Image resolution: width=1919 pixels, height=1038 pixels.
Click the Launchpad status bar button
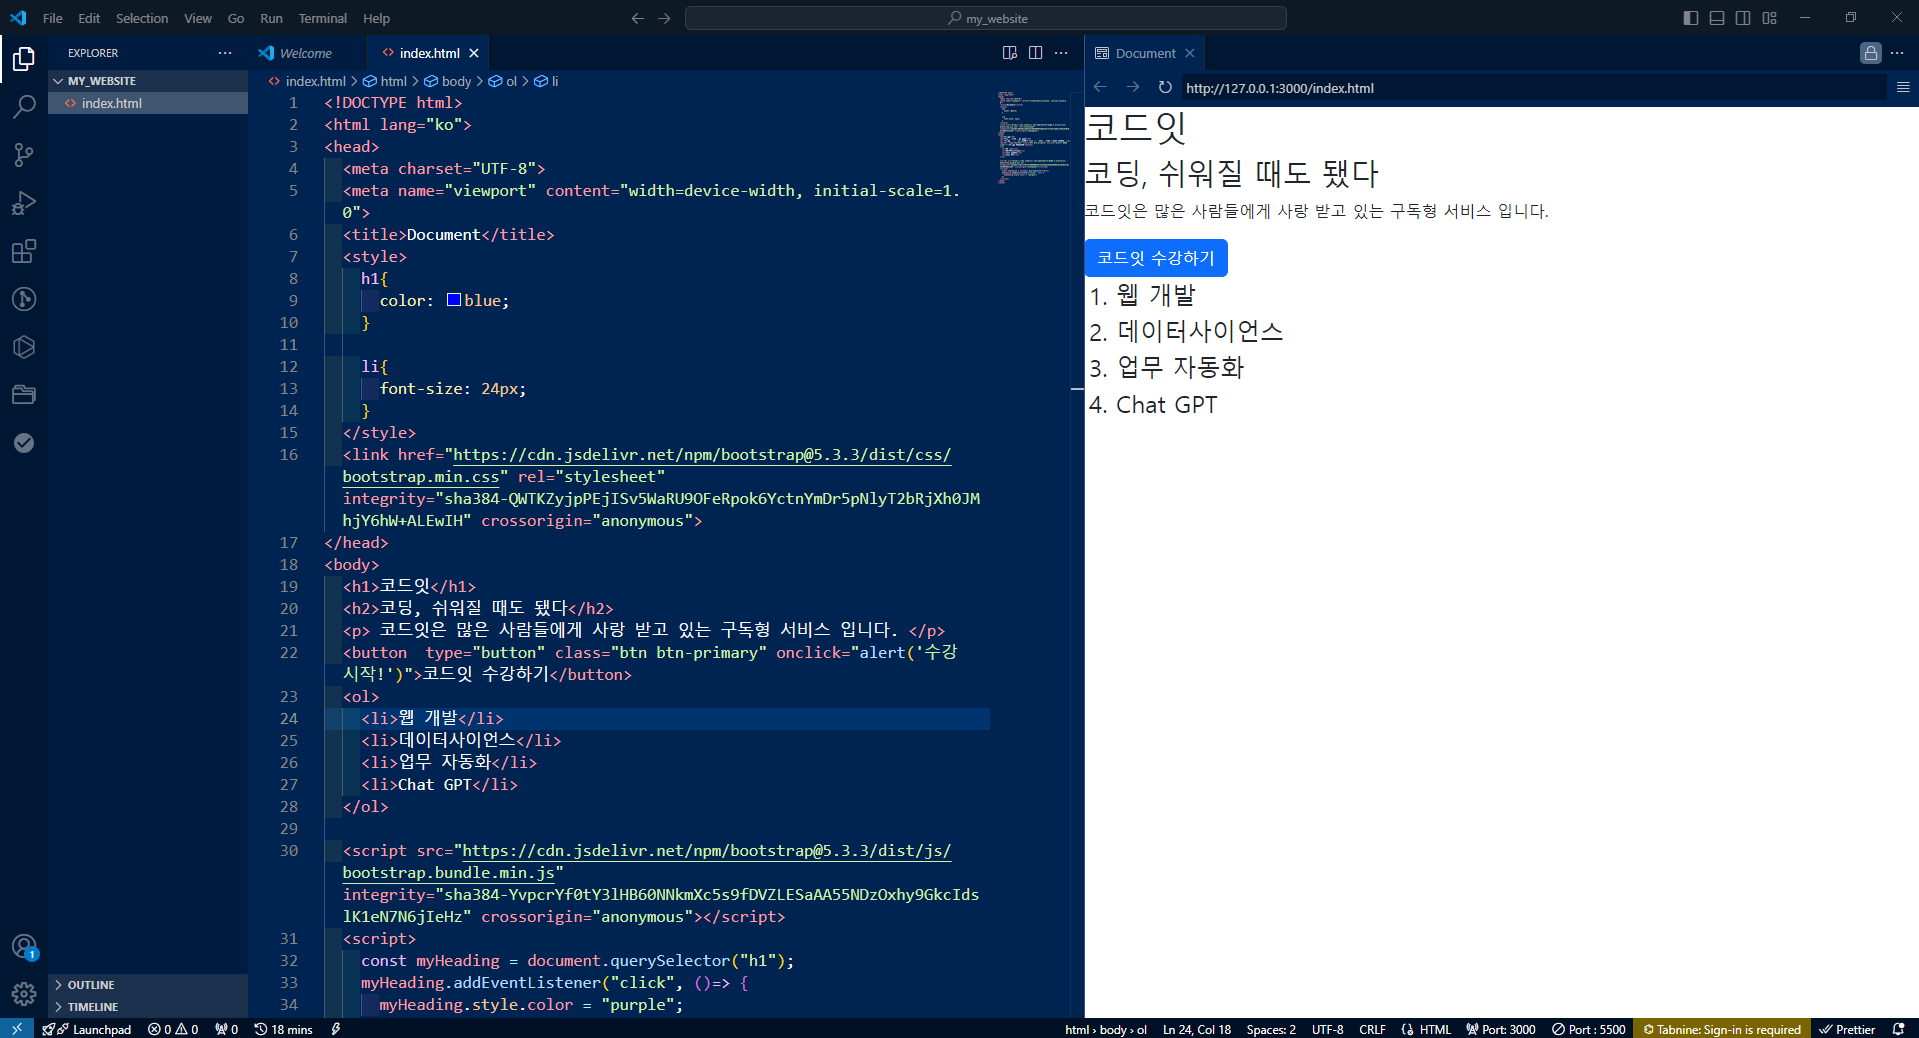coord(87,1029)
